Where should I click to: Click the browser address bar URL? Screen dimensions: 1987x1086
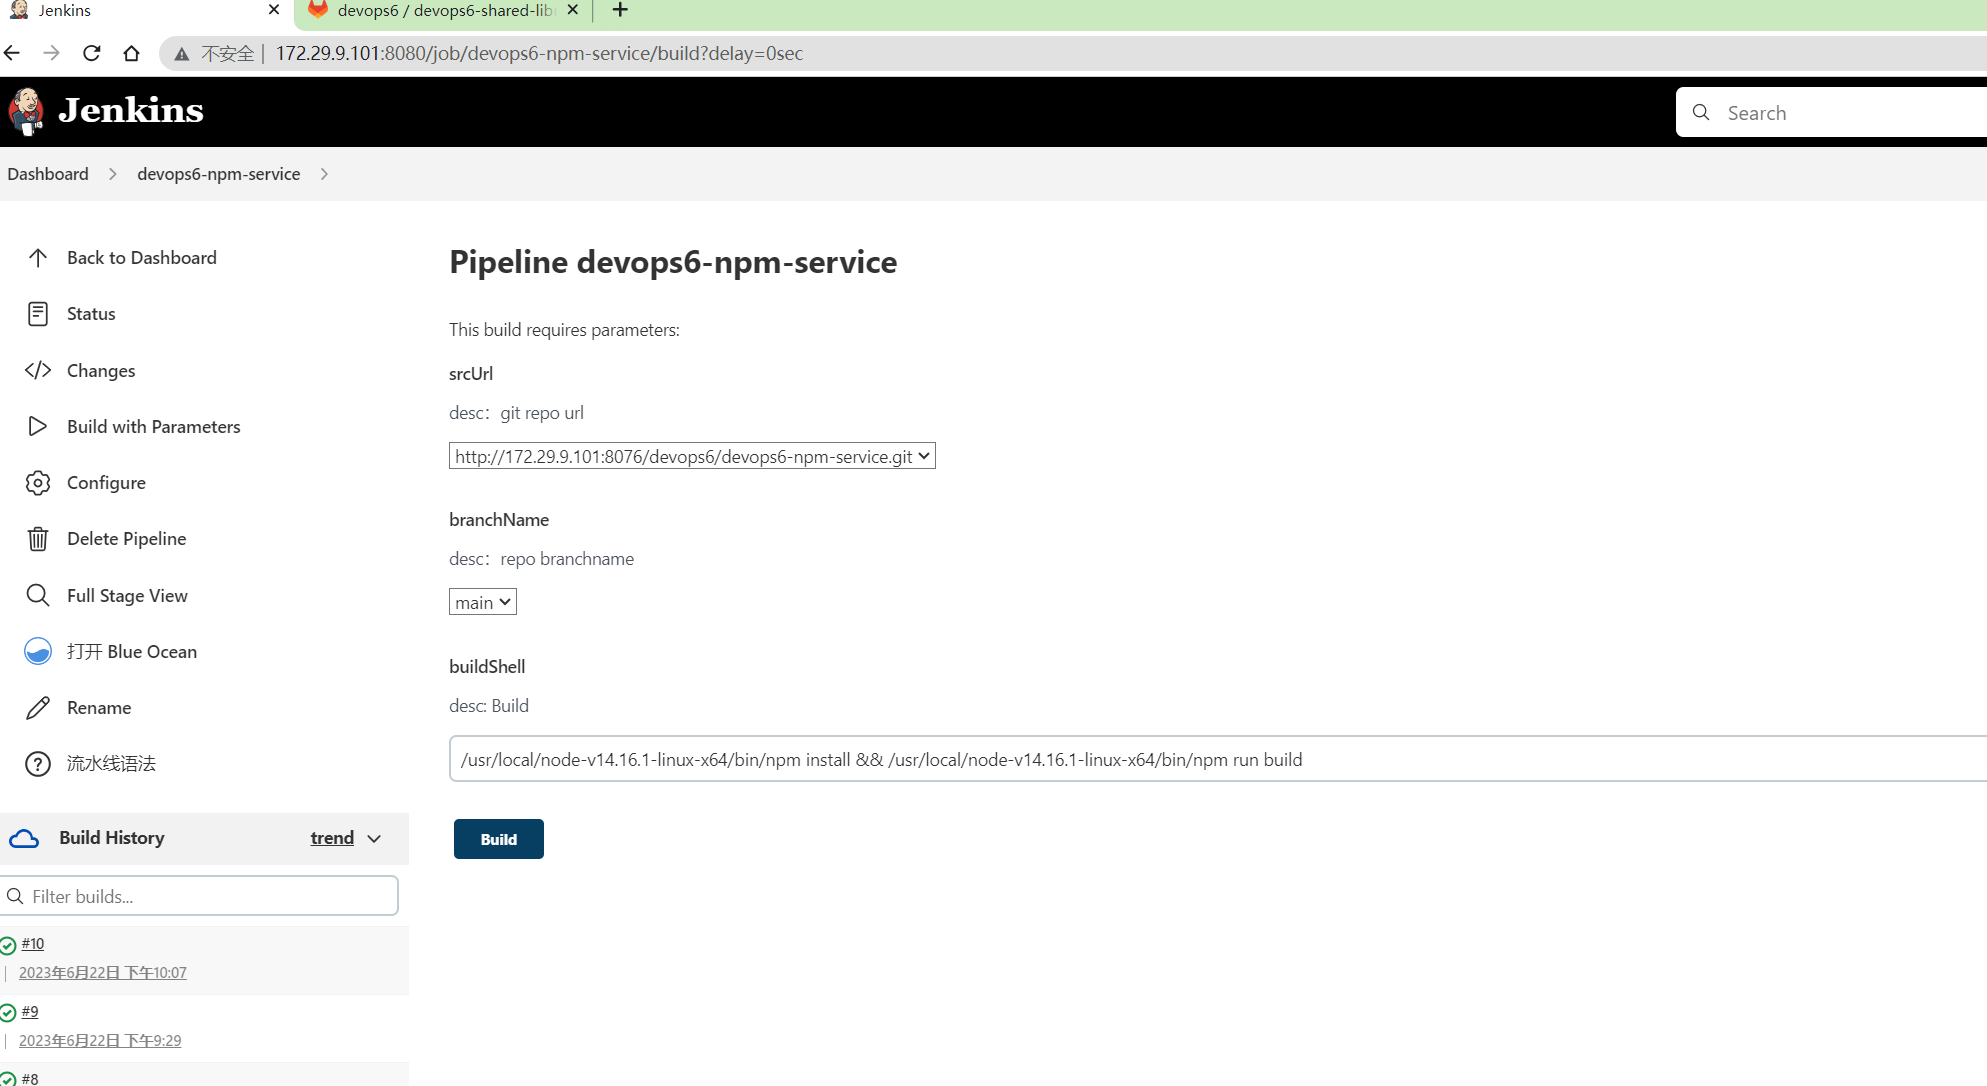(x=540, y=54)
